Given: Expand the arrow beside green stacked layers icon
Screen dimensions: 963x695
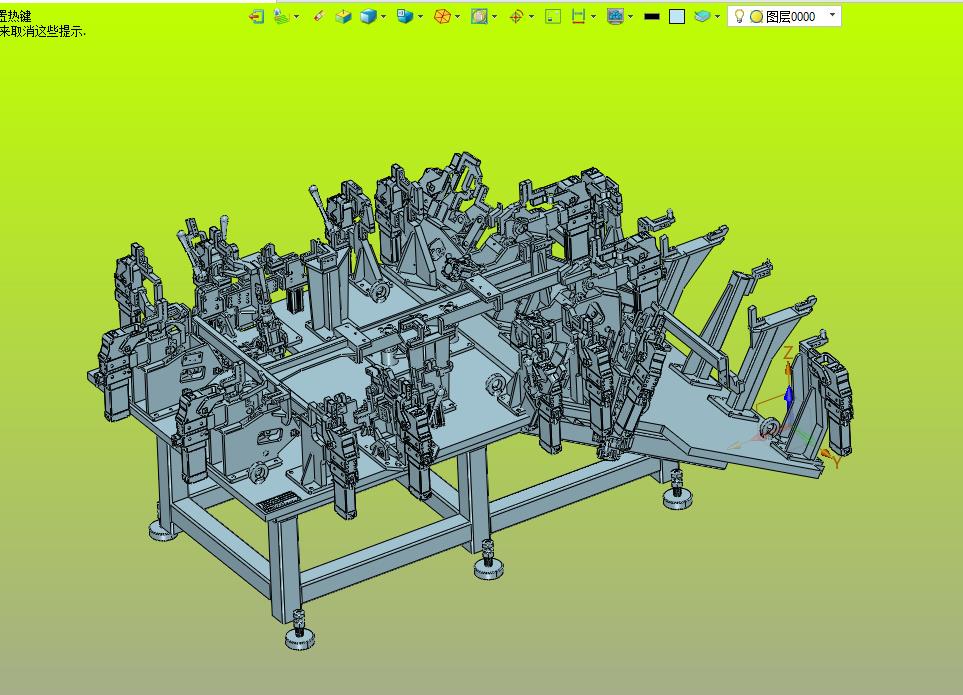Looking at the screenshot, I should point(297,16).
